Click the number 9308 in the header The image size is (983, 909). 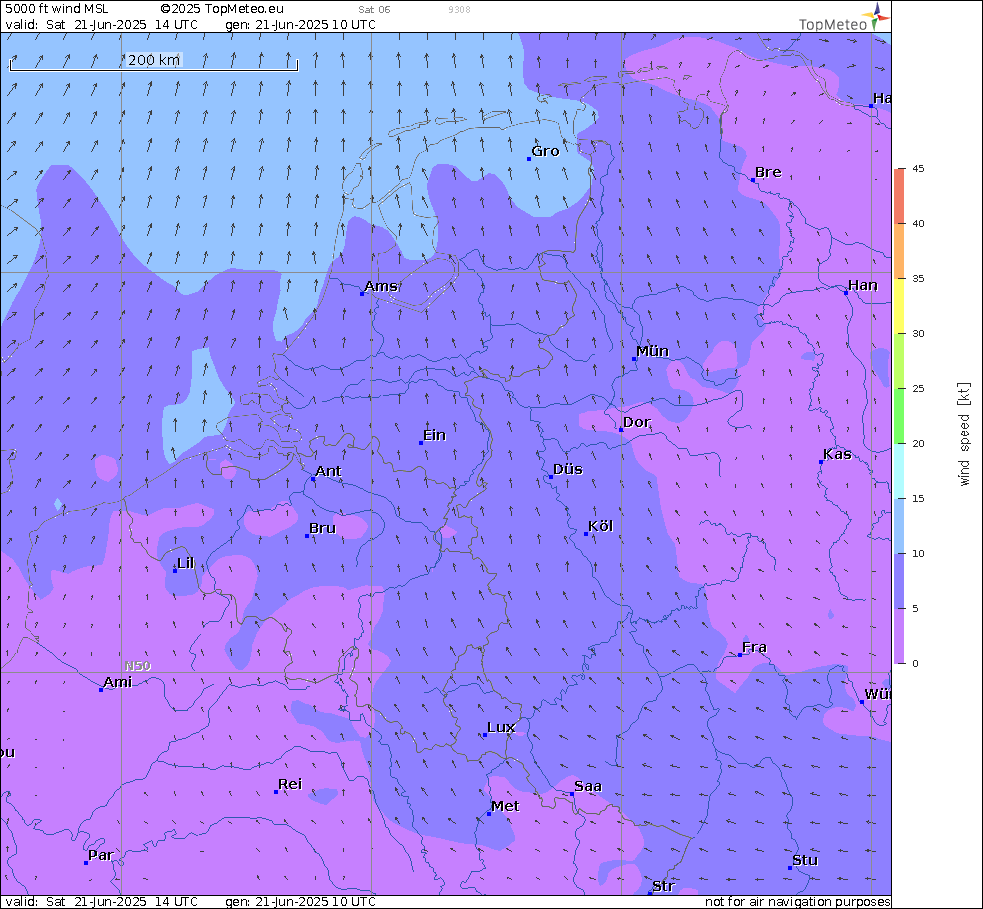[x=459, y=9]
